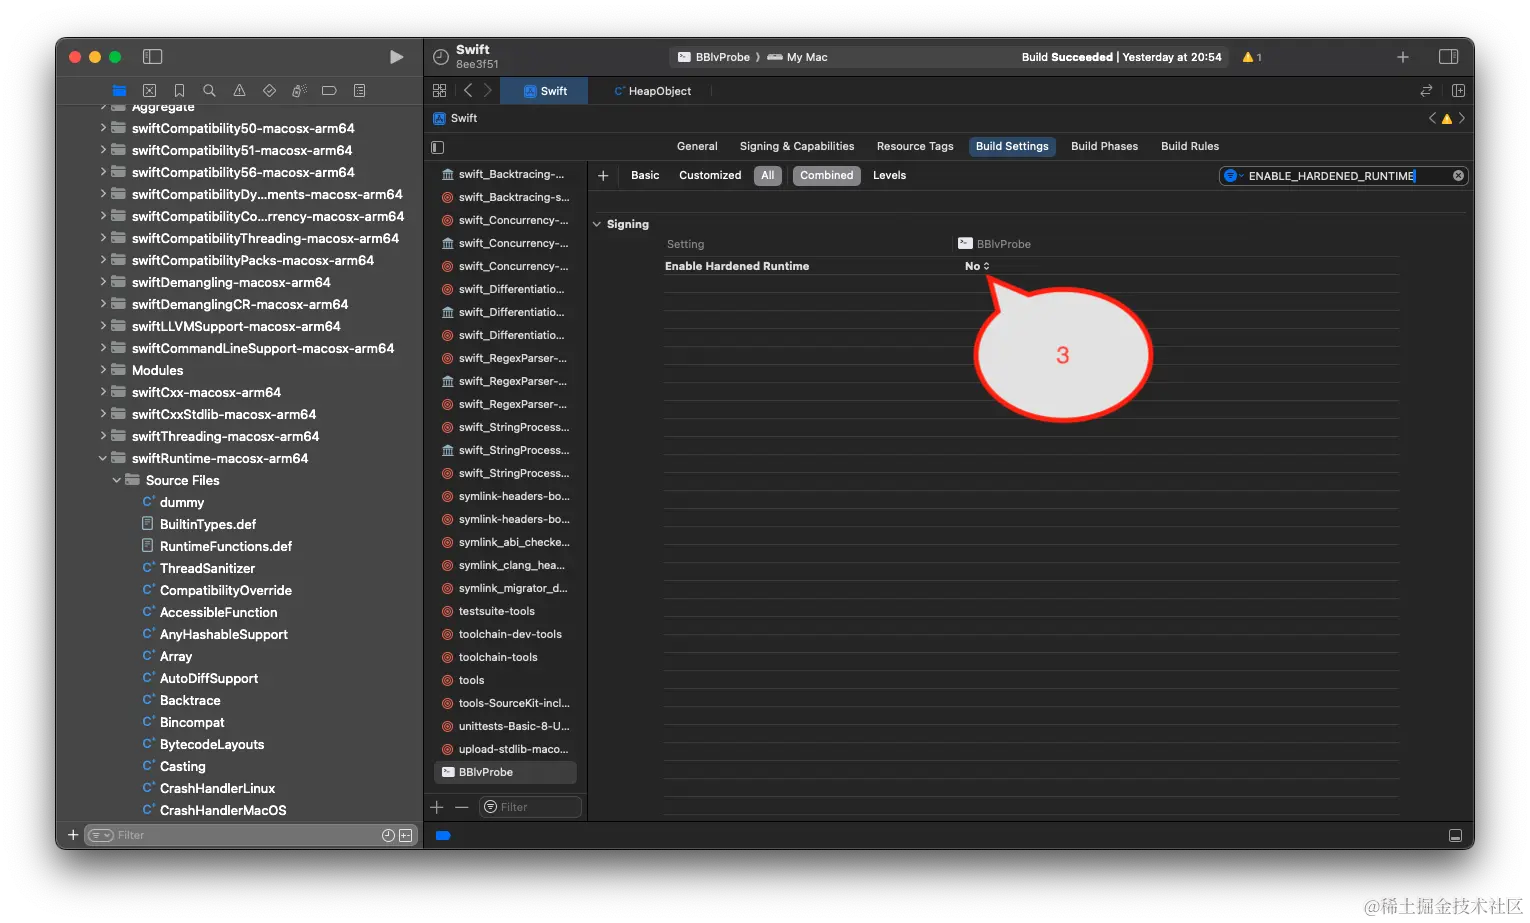The image size is (1530, 923).
Task: Switch to Combined settings view
Action: pyautogui.click(x=827, y=175)
